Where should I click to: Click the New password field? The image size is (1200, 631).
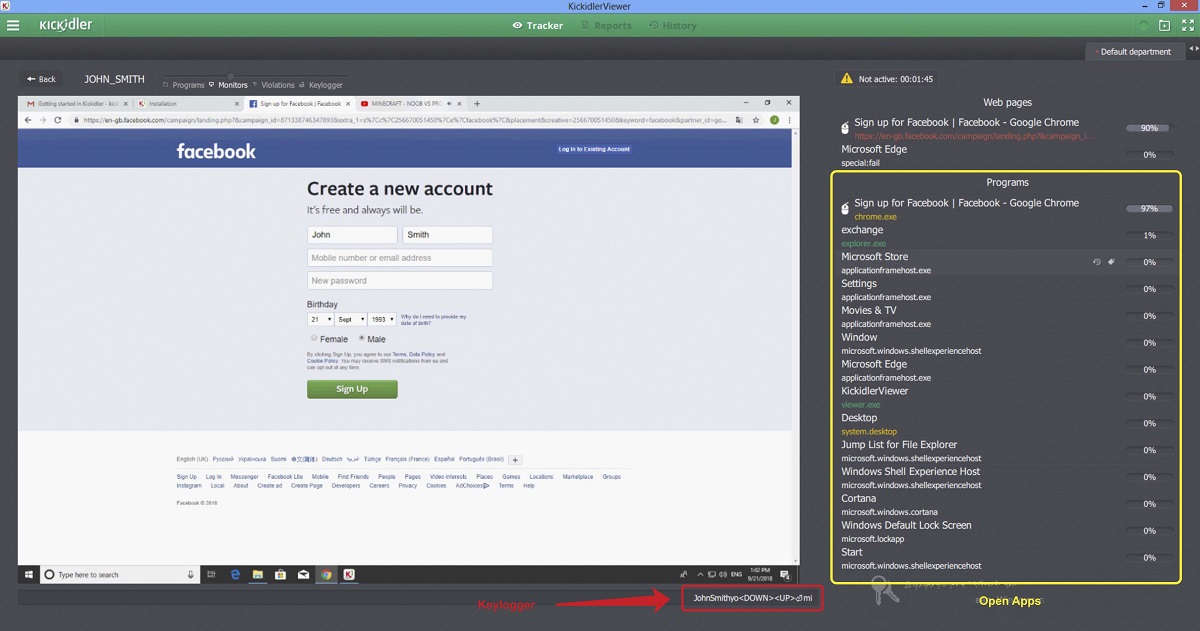pyautogui.click(x=400, y=281)
